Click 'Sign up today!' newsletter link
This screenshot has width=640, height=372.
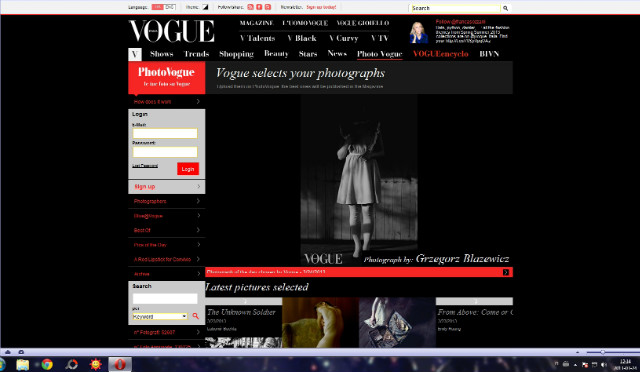point(321,7)
